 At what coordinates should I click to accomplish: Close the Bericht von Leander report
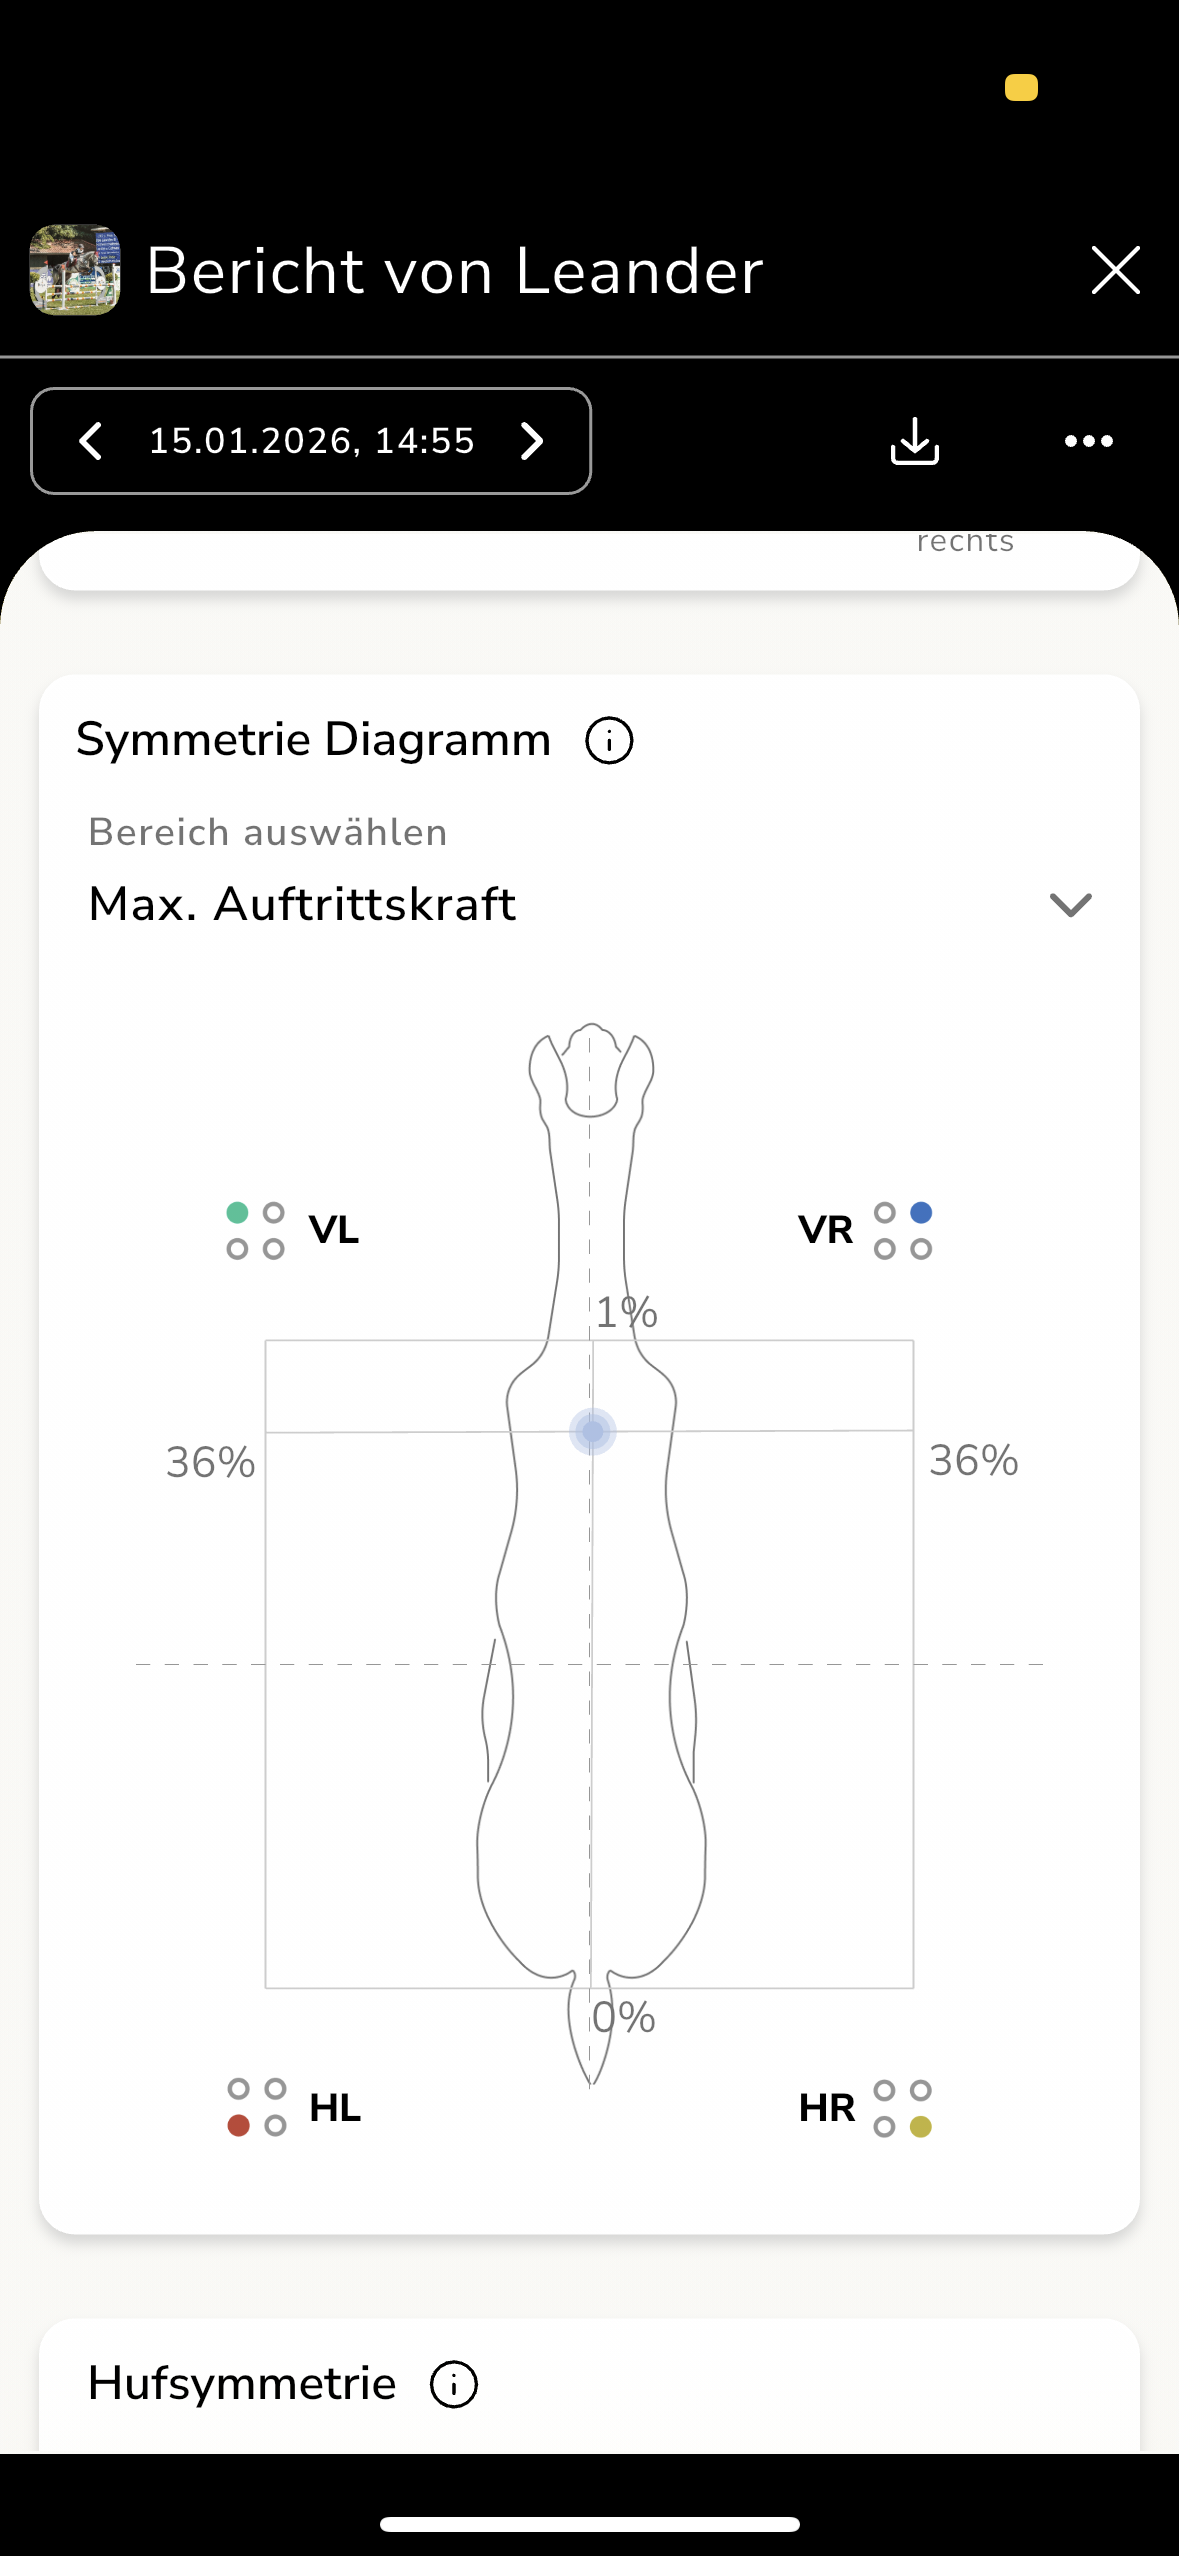pos(1115,270)
